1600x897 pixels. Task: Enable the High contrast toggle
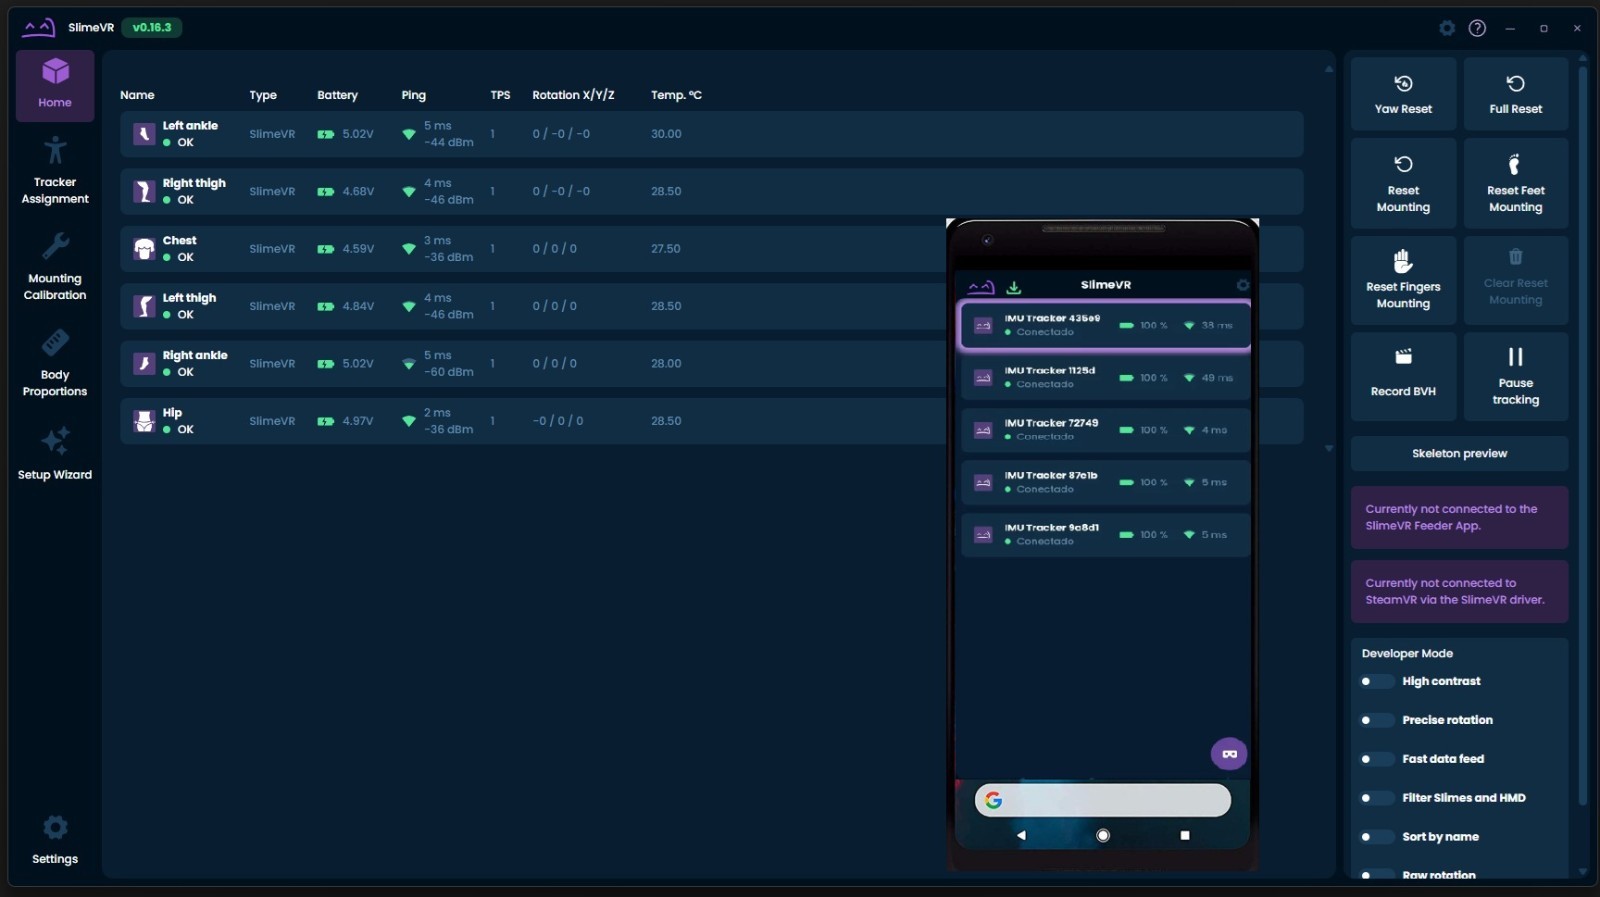[1376, 682]
